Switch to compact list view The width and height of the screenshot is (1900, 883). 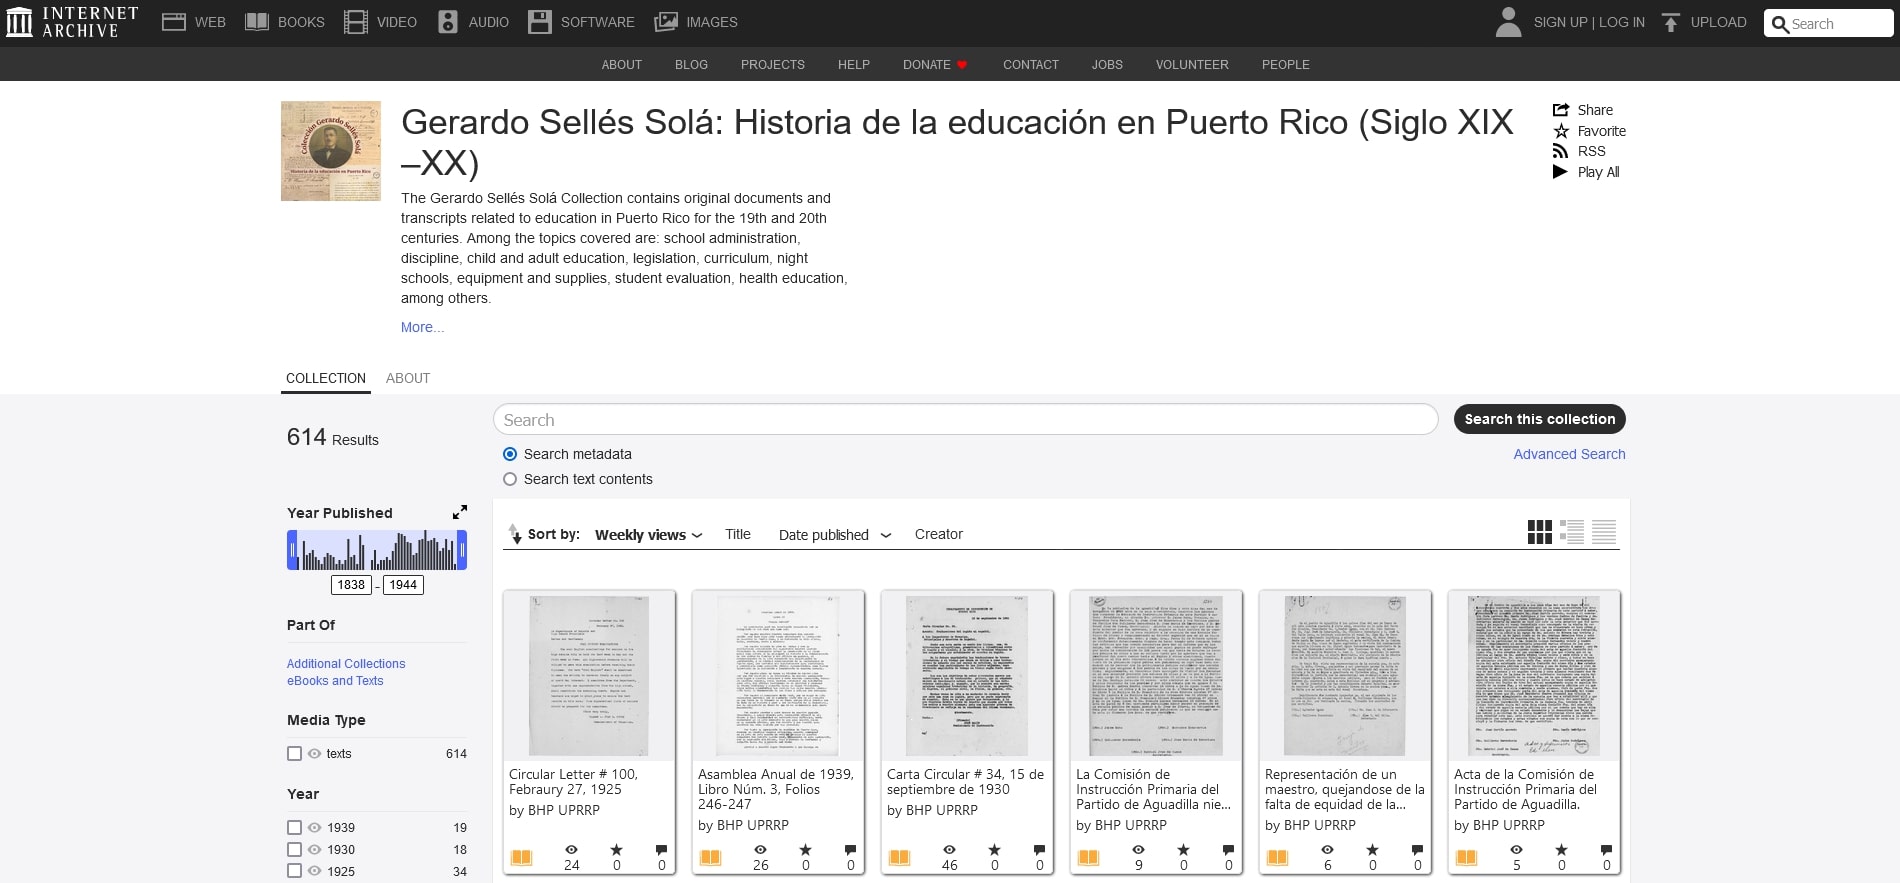[x=1604, y=532]
